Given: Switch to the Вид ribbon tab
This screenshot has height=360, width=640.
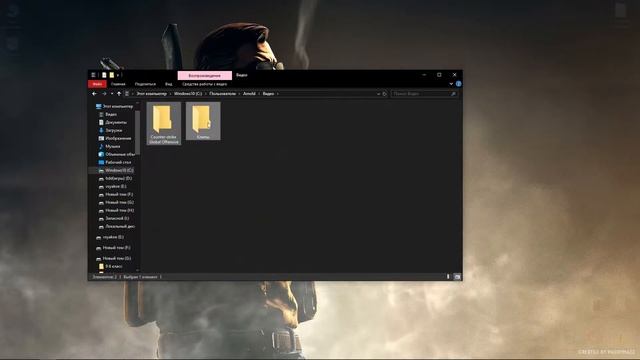Looking at the screenshot, I should coord(169,84).
